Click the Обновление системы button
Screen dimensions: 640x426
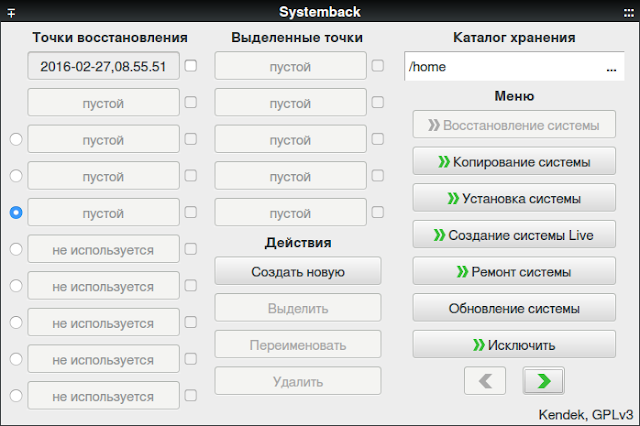[x=514, y=308]
